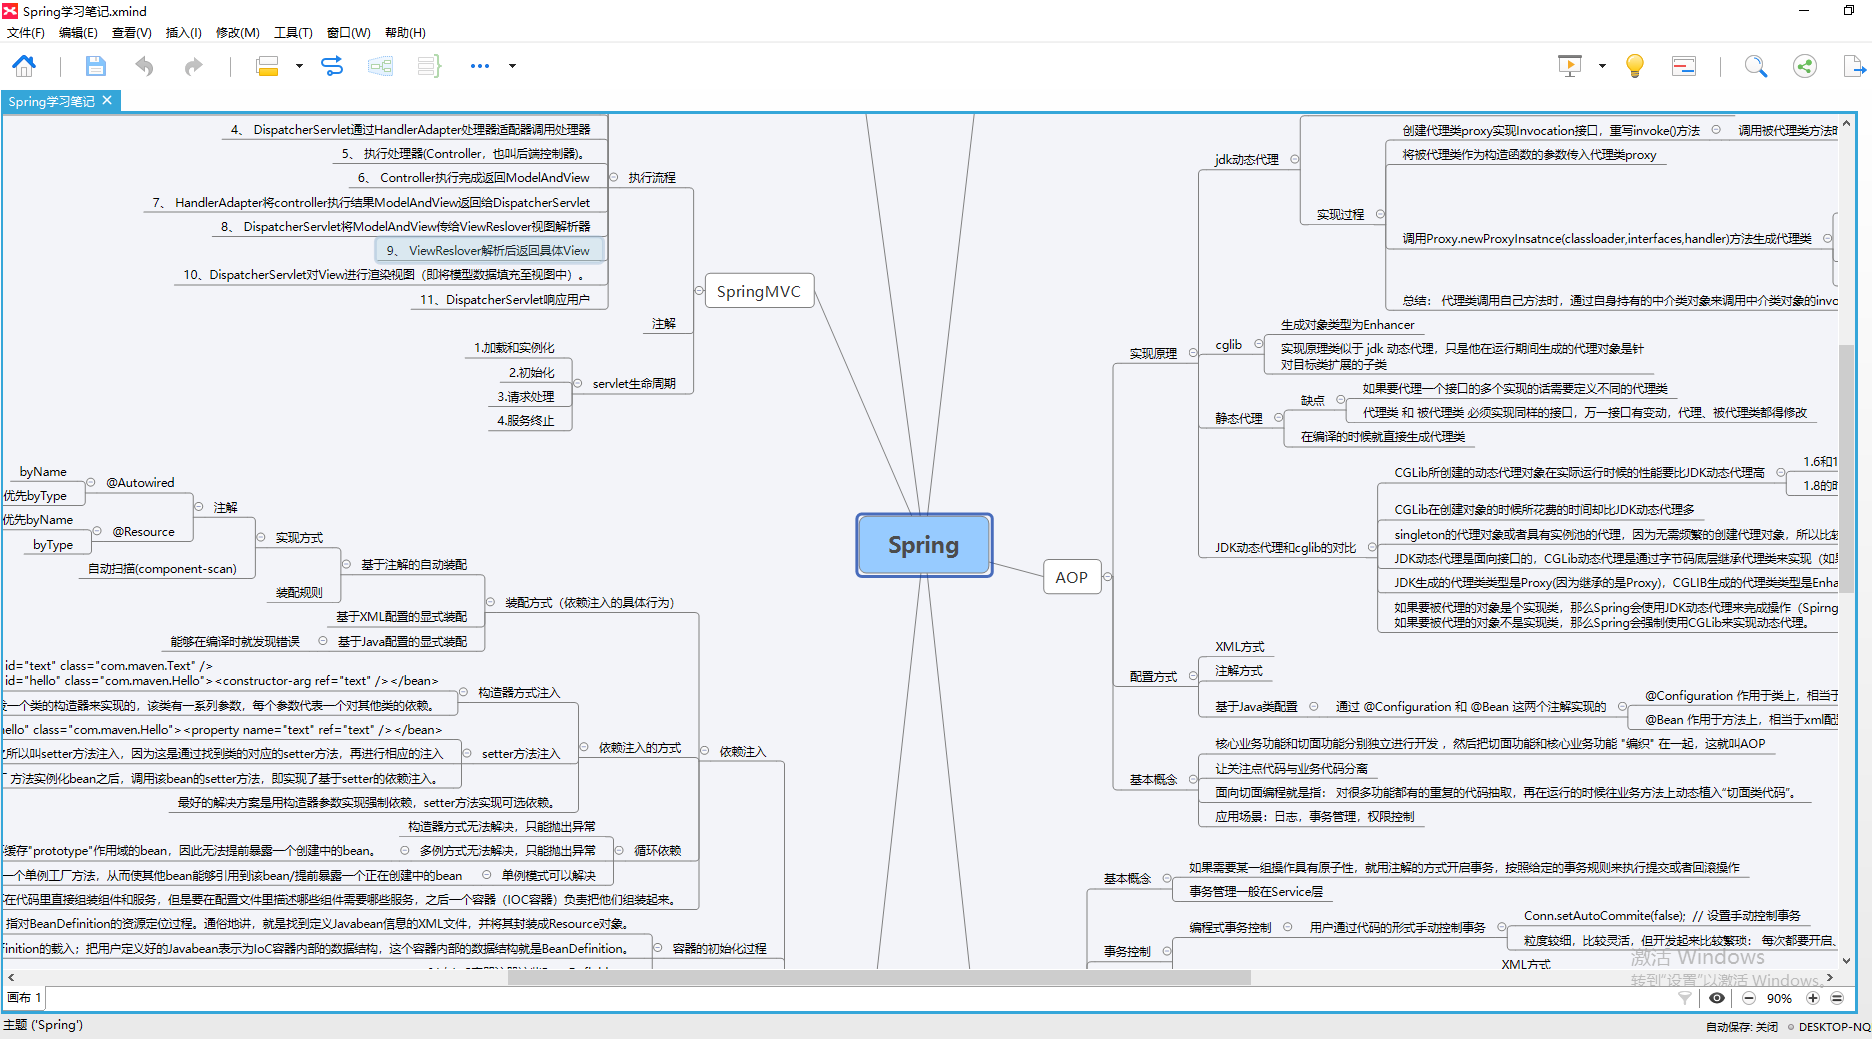This screenshot has width=1872, height=1039.
Task: Go to the Home toolbar icon
Action: click(x=24, y=66)
